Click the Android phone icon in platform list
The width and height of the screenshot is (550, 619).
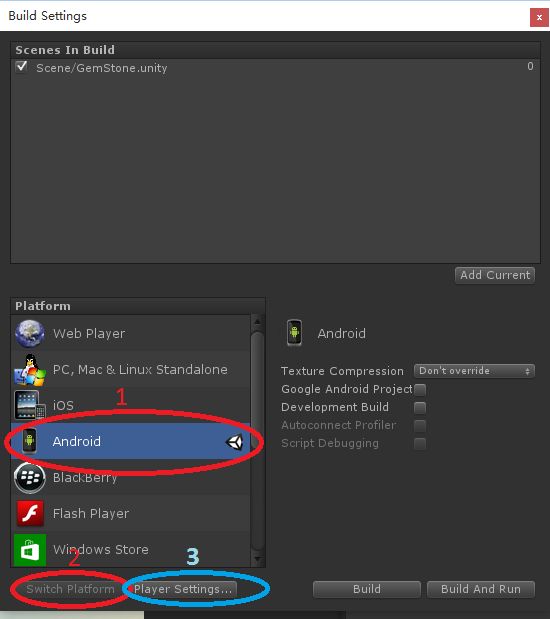click(29, 441)
